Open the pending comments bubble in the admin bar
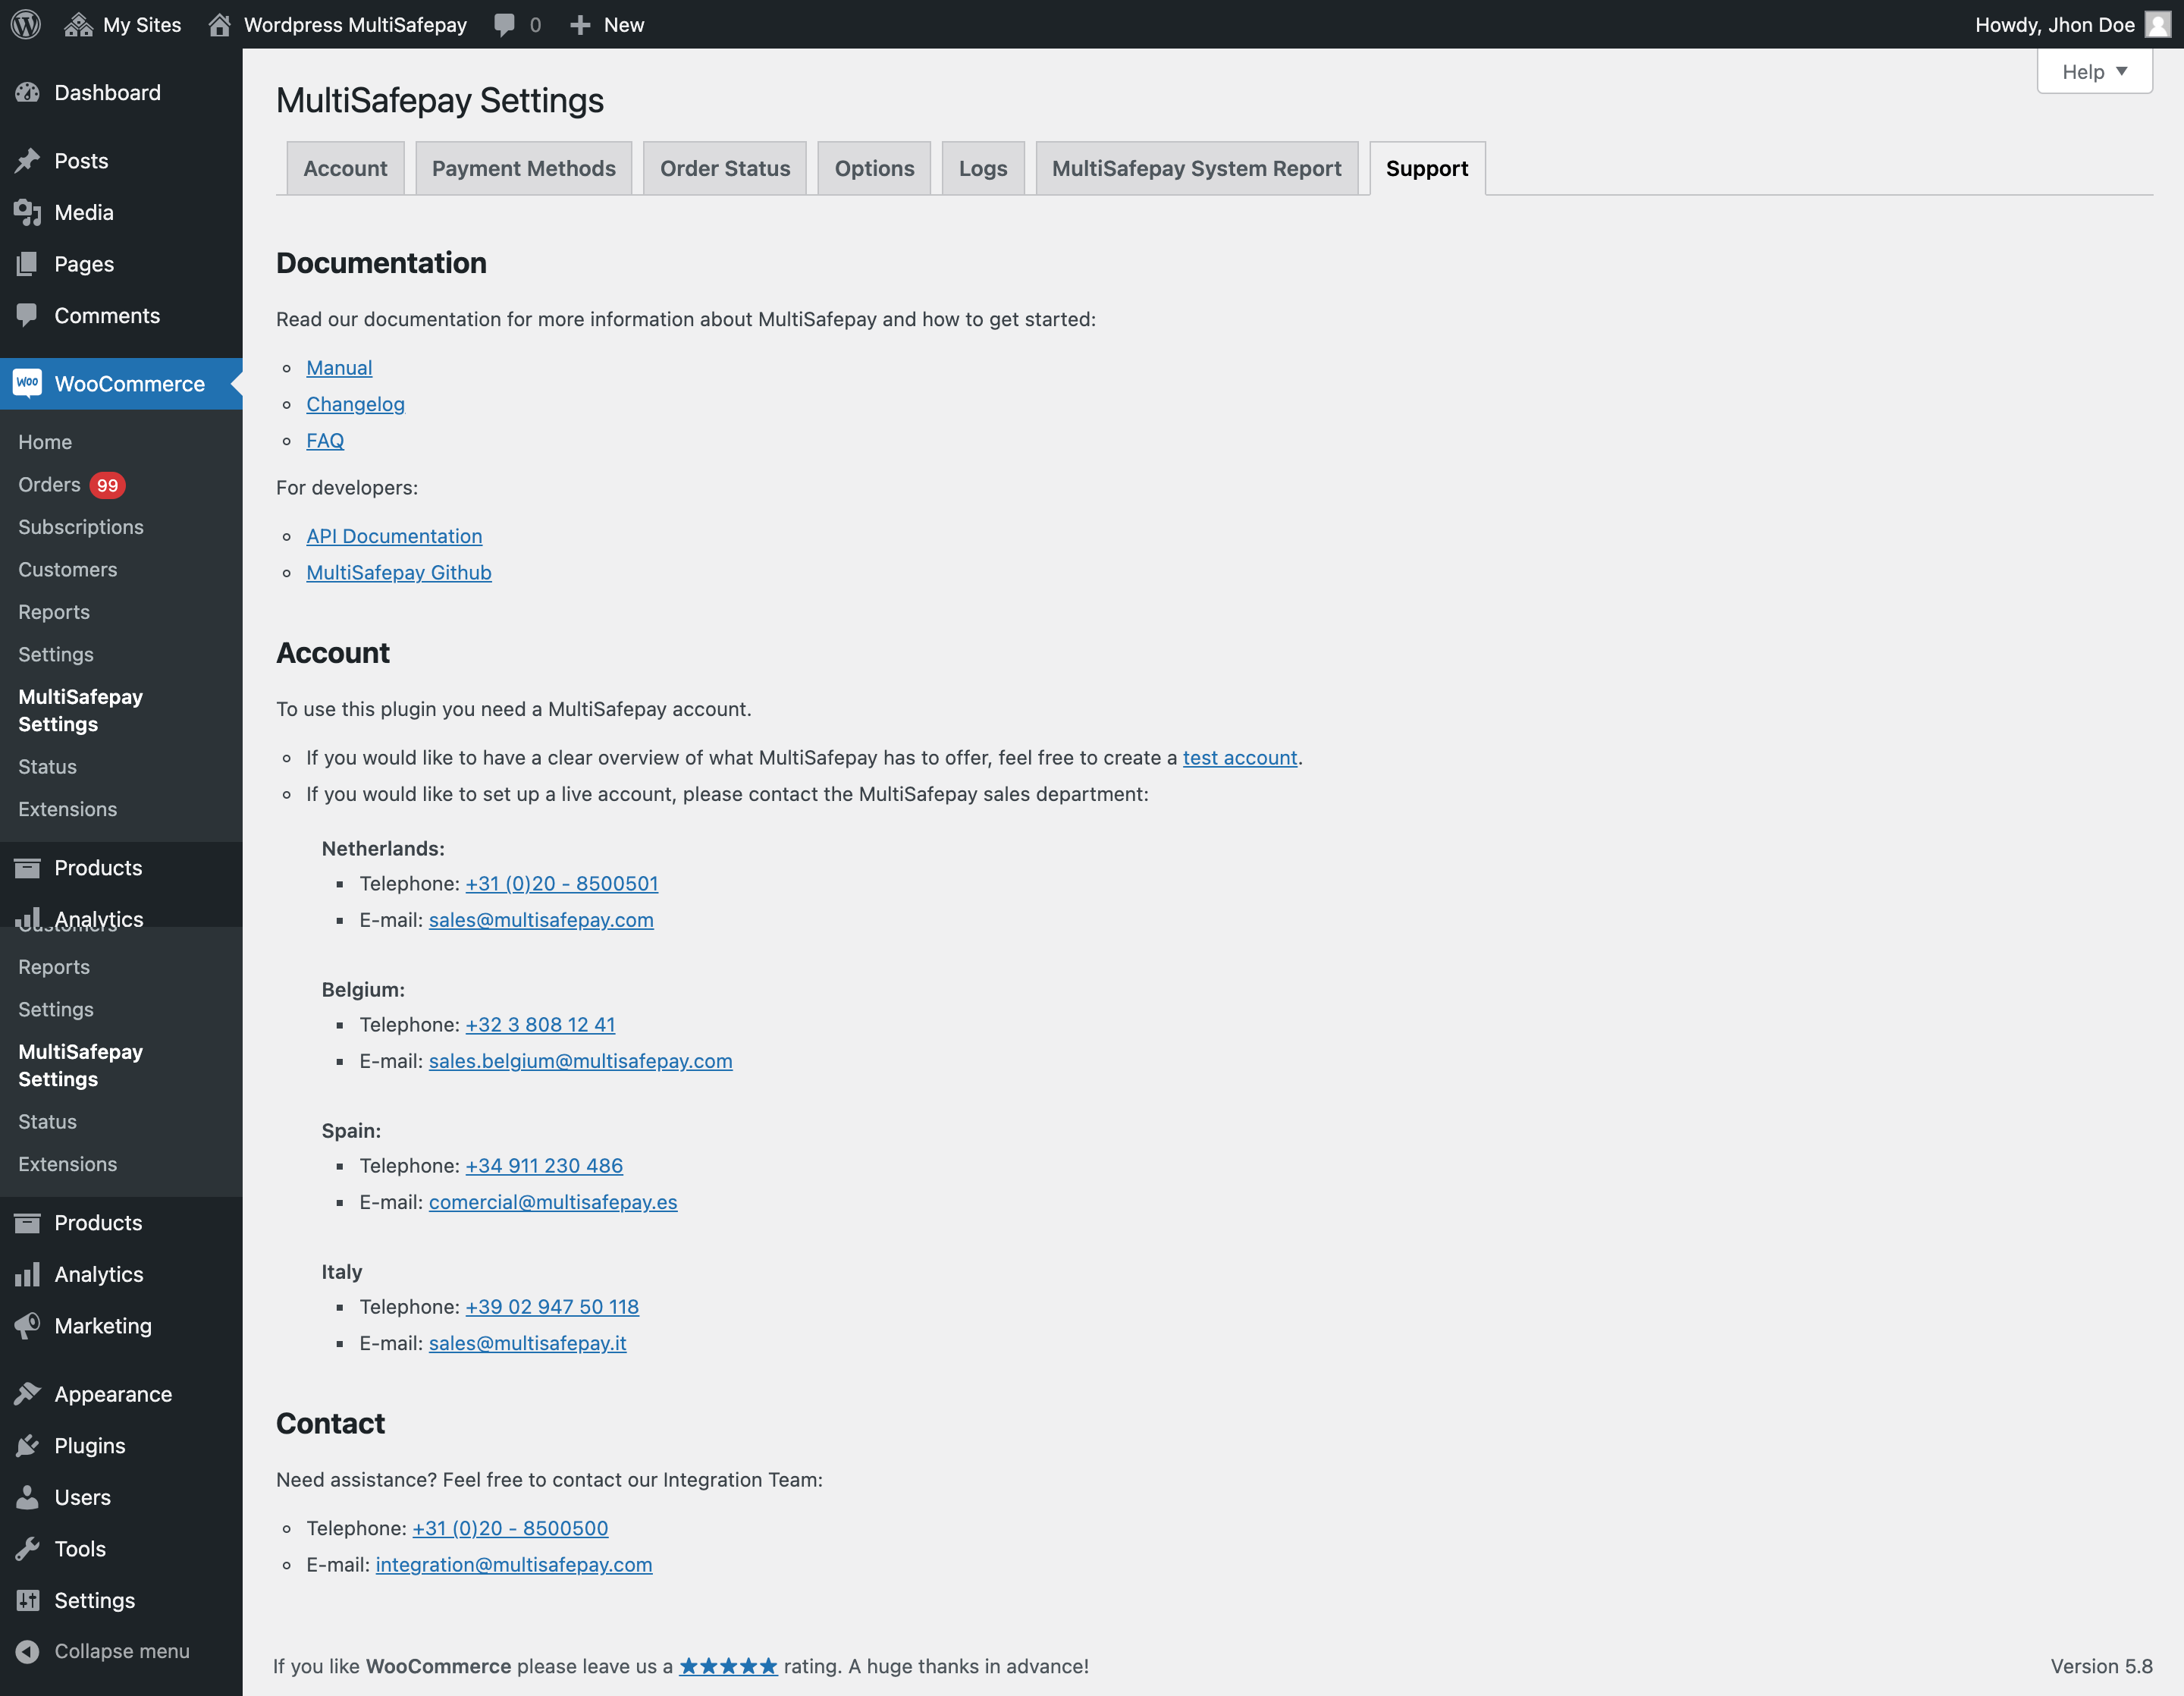The height and width of the screenshot is (1696, 2184). coord(517,24)
